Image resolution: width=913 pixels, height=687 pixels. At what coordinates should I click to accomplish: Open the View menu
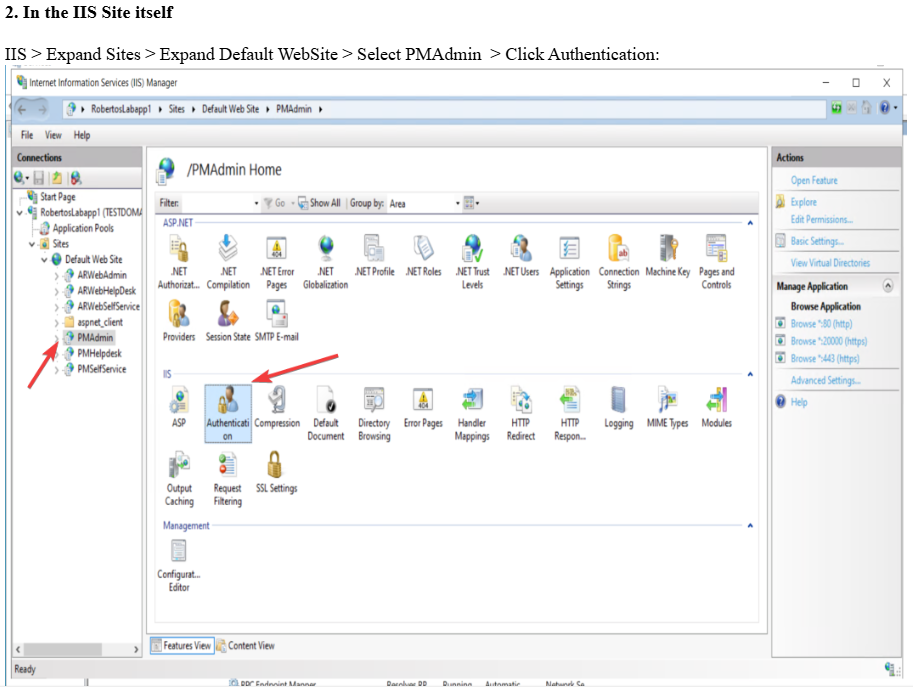(53, 134)
